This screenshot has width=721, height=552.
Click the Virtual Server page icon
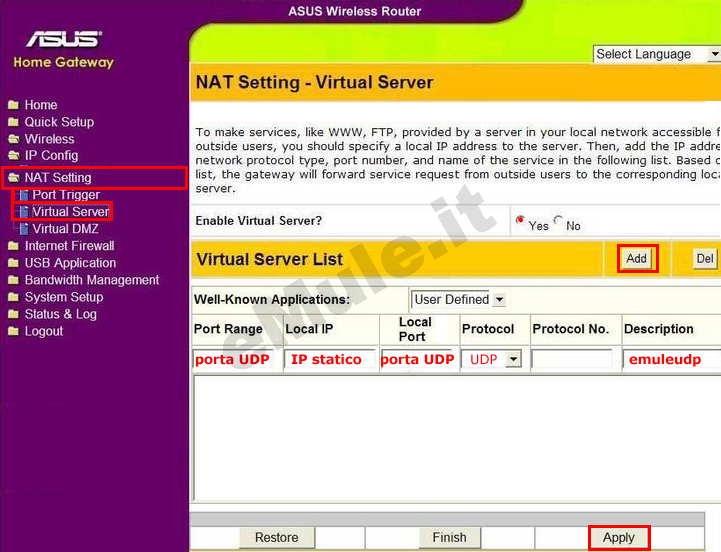(x=24, y=212)
